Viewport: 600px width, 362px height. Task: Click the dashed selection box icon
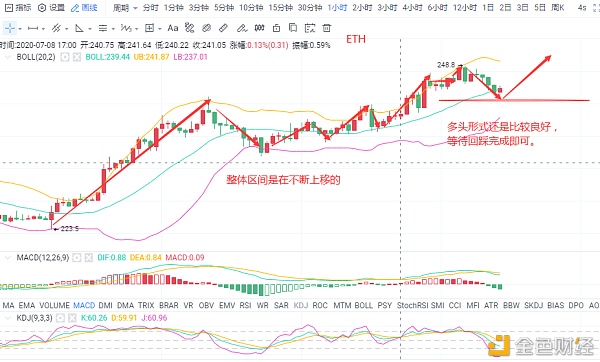(310, 28)
